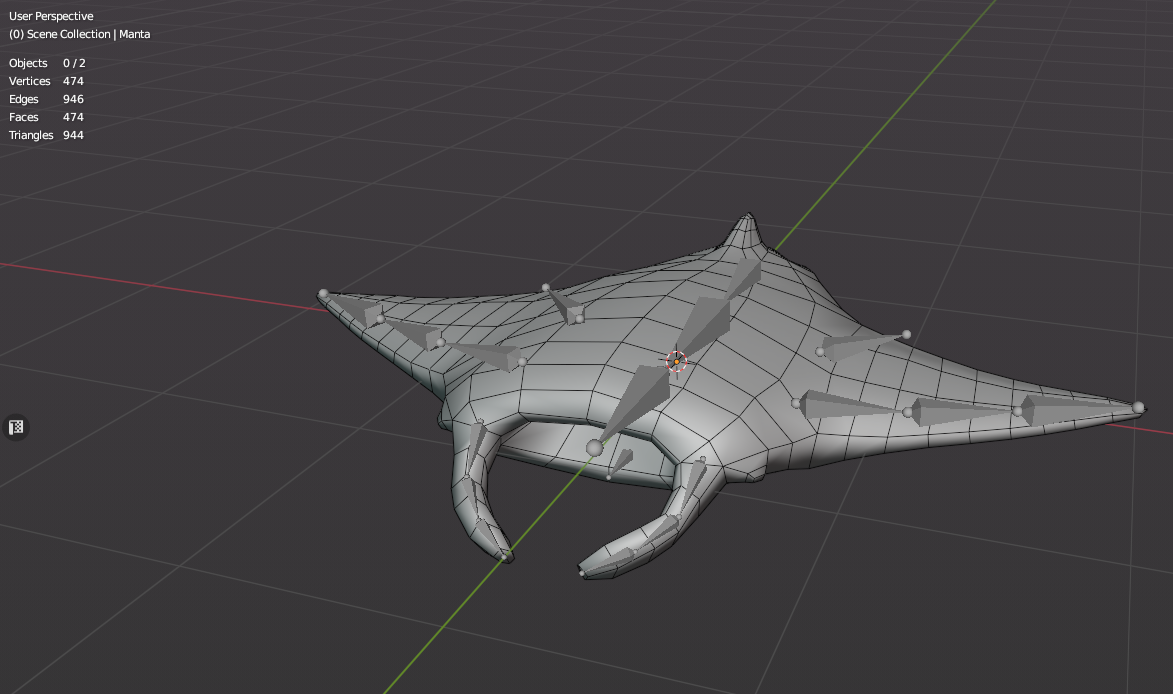
Task: Click the tip of the right cephalic fin
Action: tap(582, 573)
